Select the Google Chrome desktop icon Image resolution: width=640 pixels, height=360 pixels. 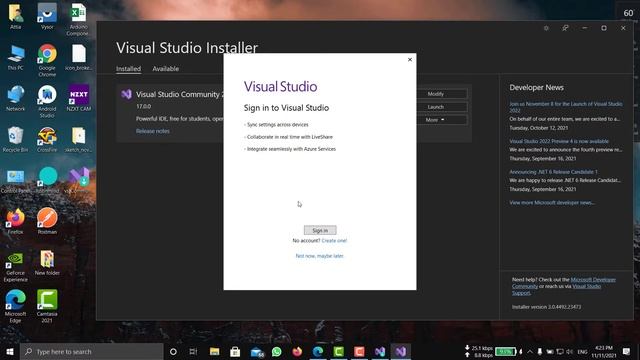47,60
